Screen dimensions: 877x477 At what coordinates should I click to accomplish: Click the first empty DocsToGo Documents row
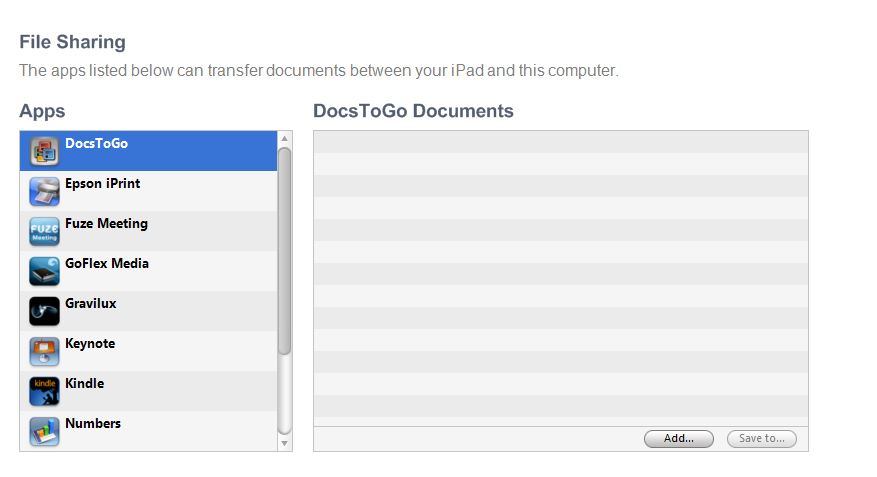tap(560, 142)
